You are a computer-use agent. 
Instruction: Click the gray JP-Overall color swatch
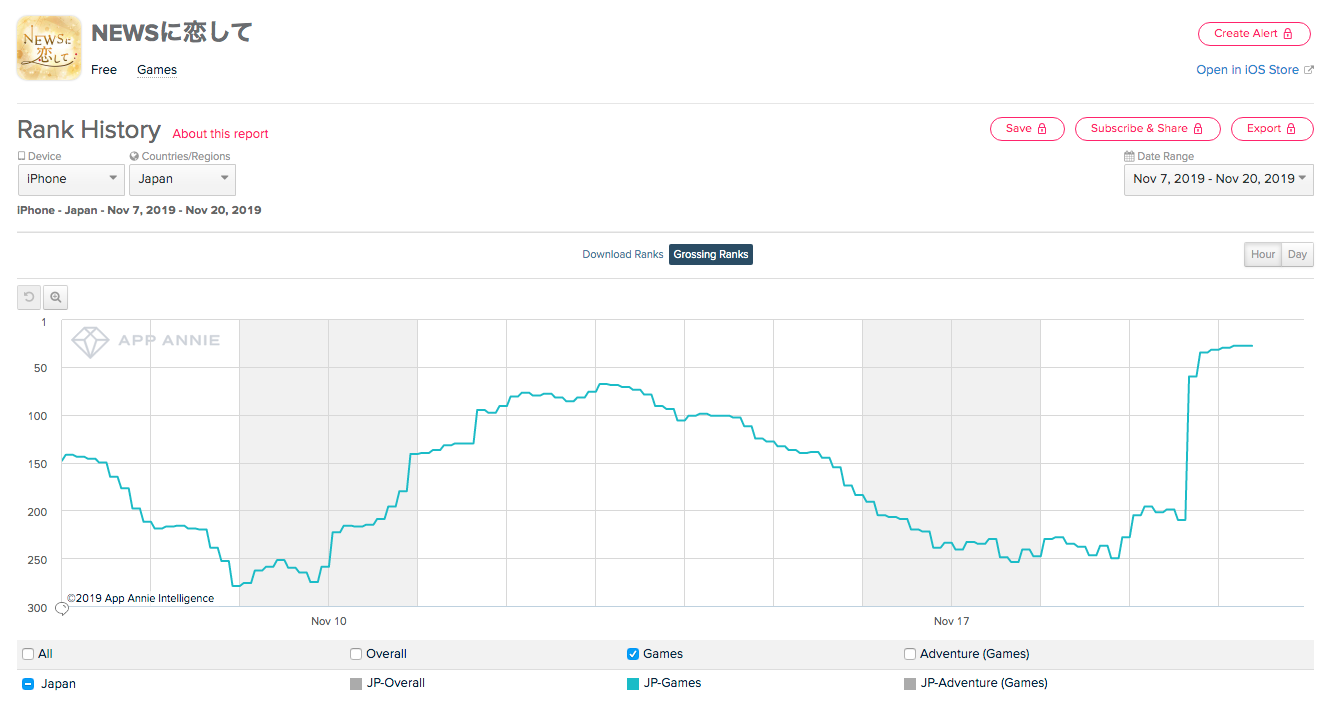click(356, 684)
